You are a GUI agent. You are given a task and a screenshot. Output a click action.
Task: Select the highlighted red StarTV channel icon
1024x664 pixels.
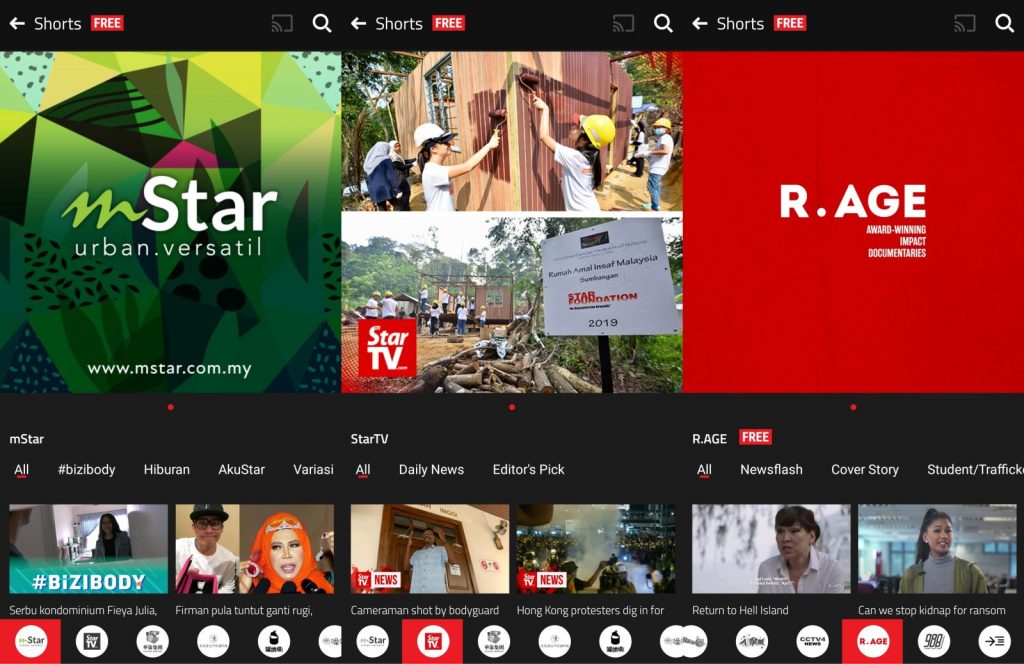click(x=432, y=641)
